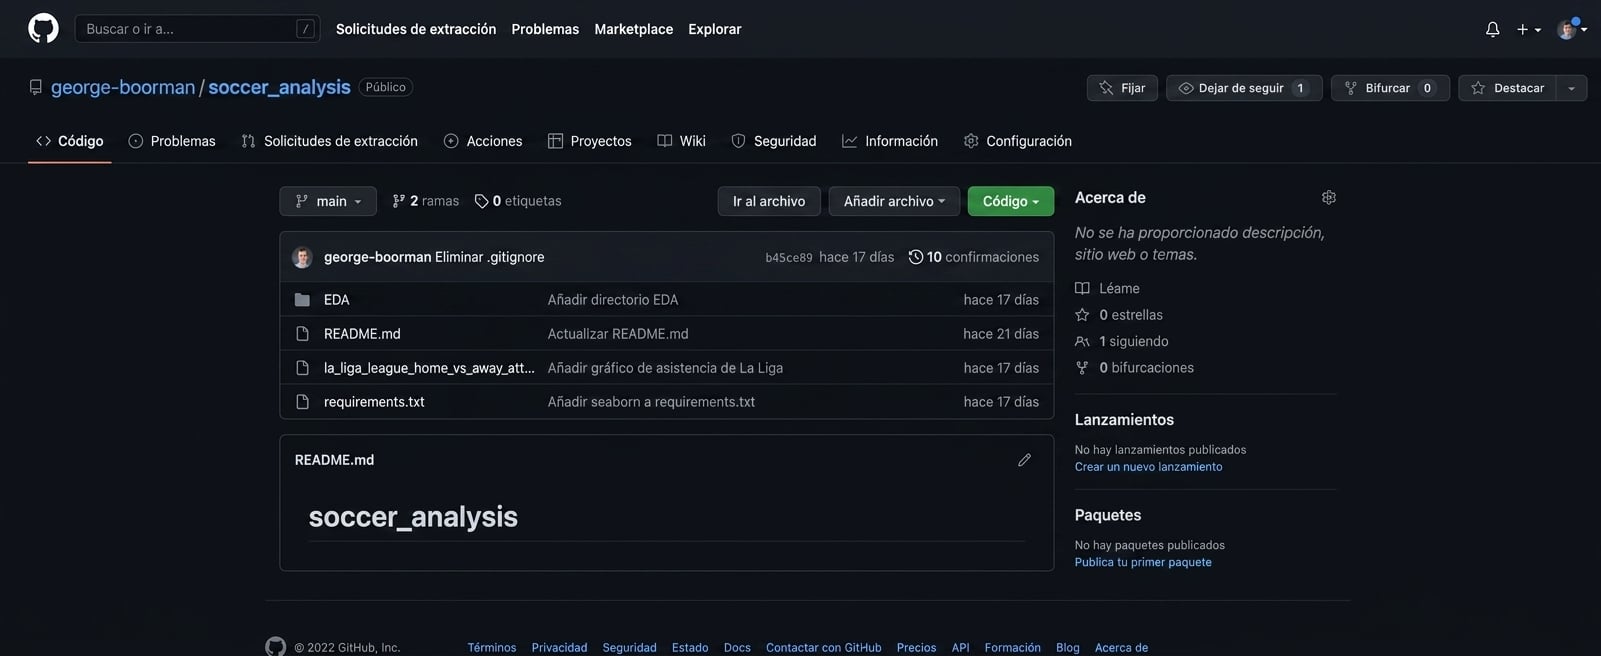View 1 siguiendo watchers
This screenshot has width=1601, height=656.
1122,341
